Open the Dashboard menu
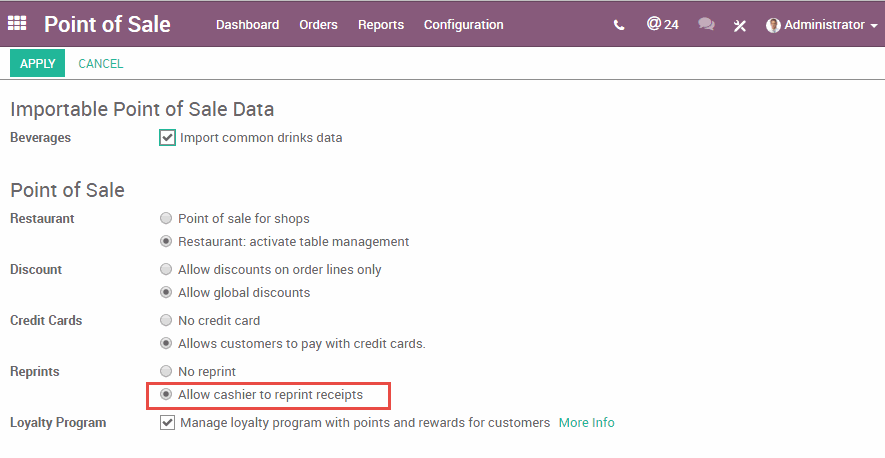This screenshot has width=885, height=458. coord(247,25)
